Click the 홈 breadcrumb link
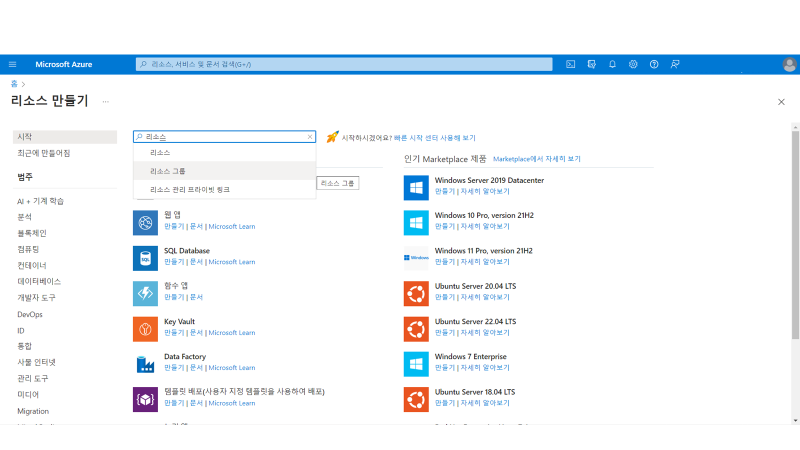 click(14, 84)
